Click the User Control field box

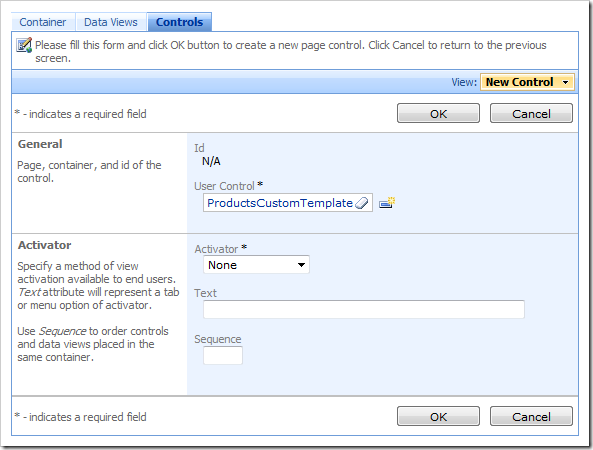288,203
